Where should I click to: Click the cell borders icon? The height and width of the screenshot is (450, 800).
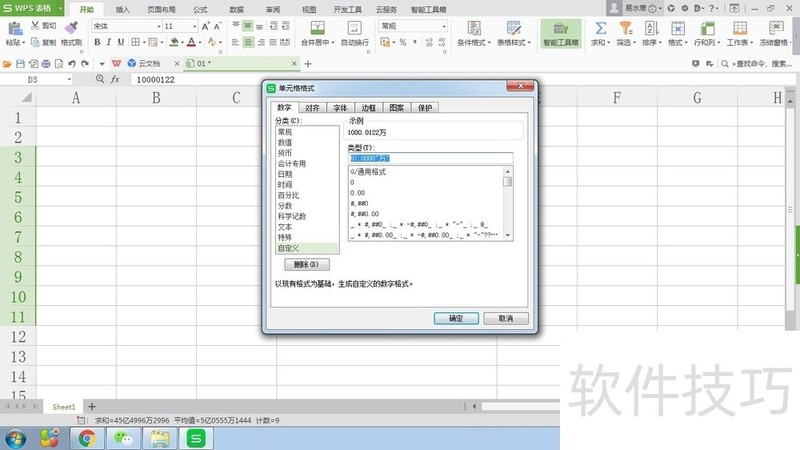(x=135, y=42)
